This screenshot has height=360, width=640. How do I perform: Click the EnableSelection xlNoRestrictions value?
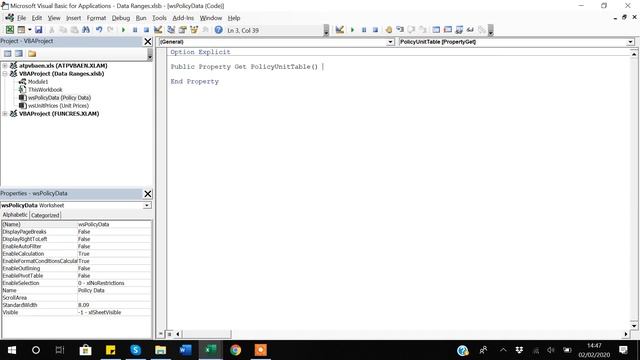tap(114, 283)
